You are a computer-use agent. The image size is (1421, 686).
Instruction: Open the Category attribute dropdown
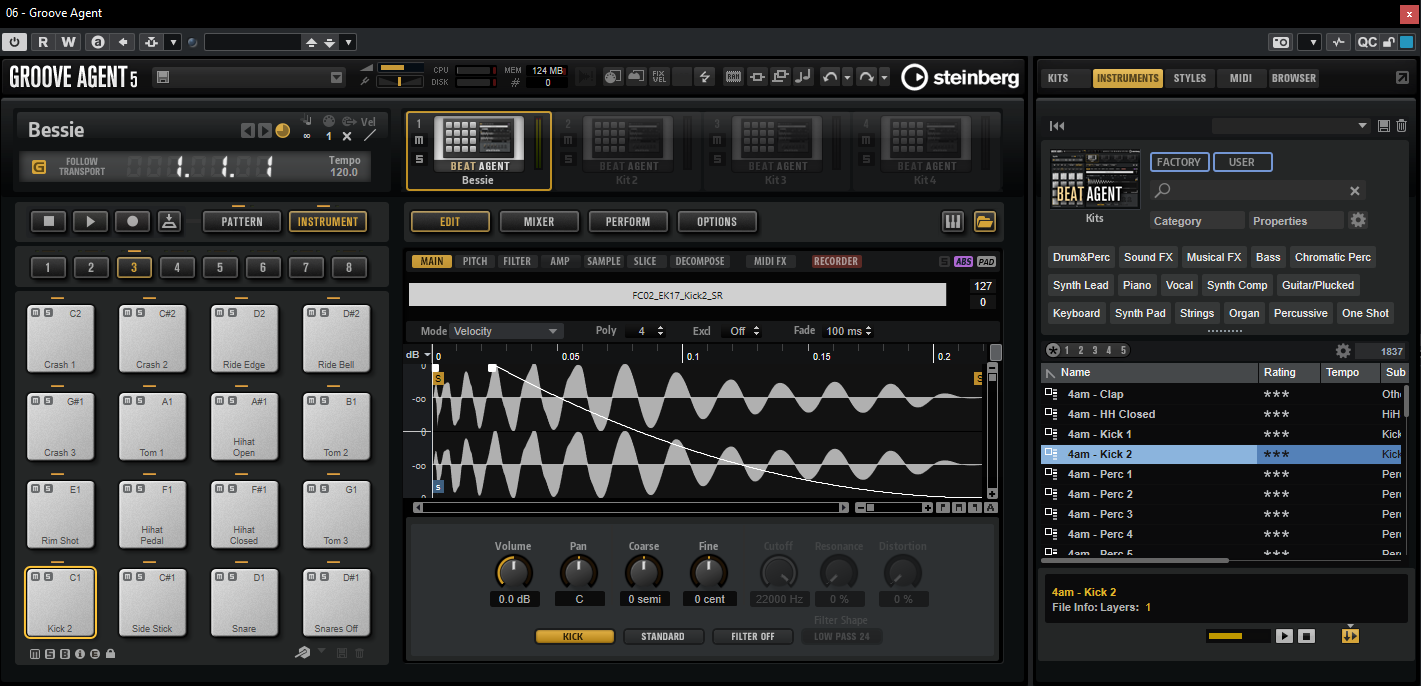(x=1197, y=221)
